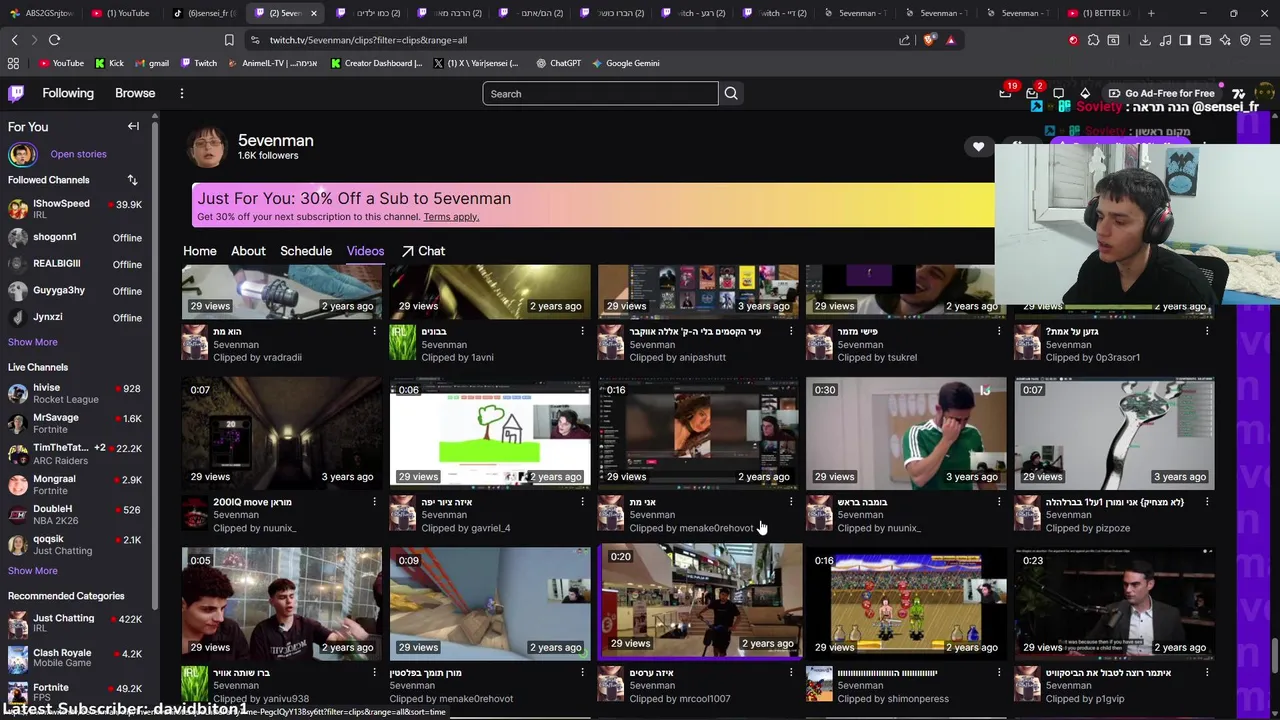
Task: Pop out the Chat tab
Action: click(423, 251)
